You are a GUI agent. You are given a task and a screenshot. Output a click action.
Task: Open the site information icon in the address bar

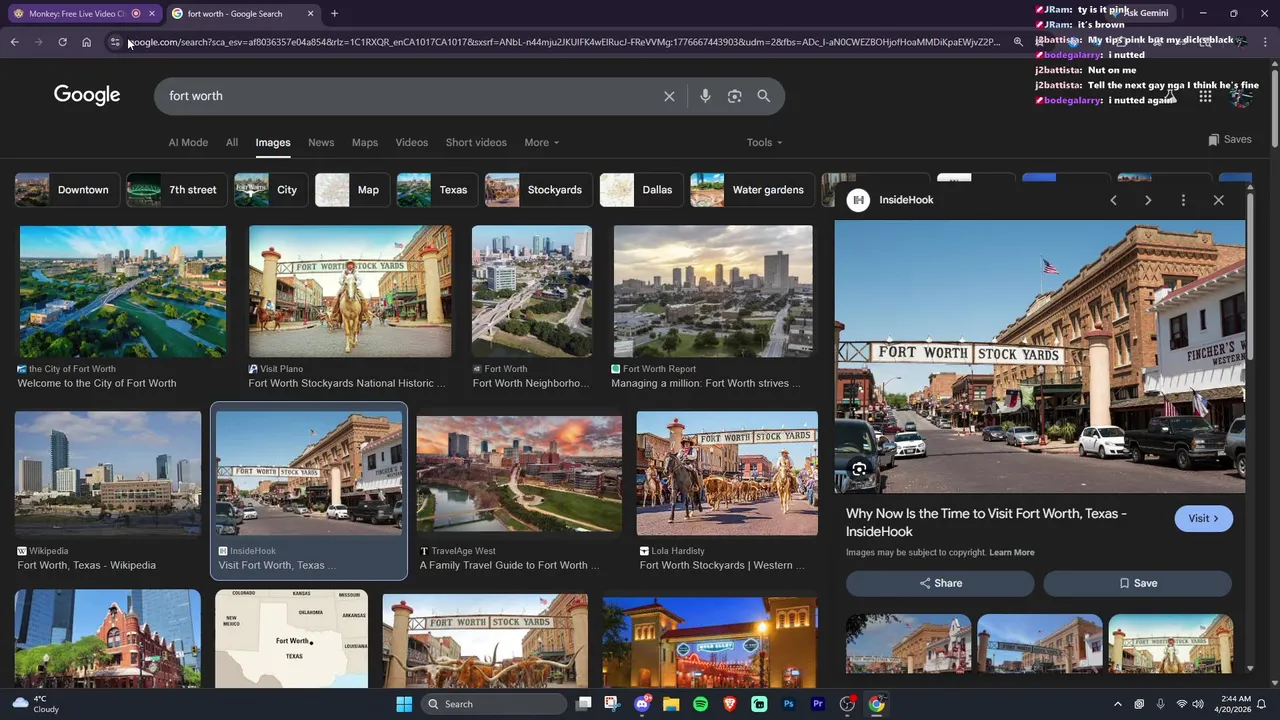coord(115,42)
